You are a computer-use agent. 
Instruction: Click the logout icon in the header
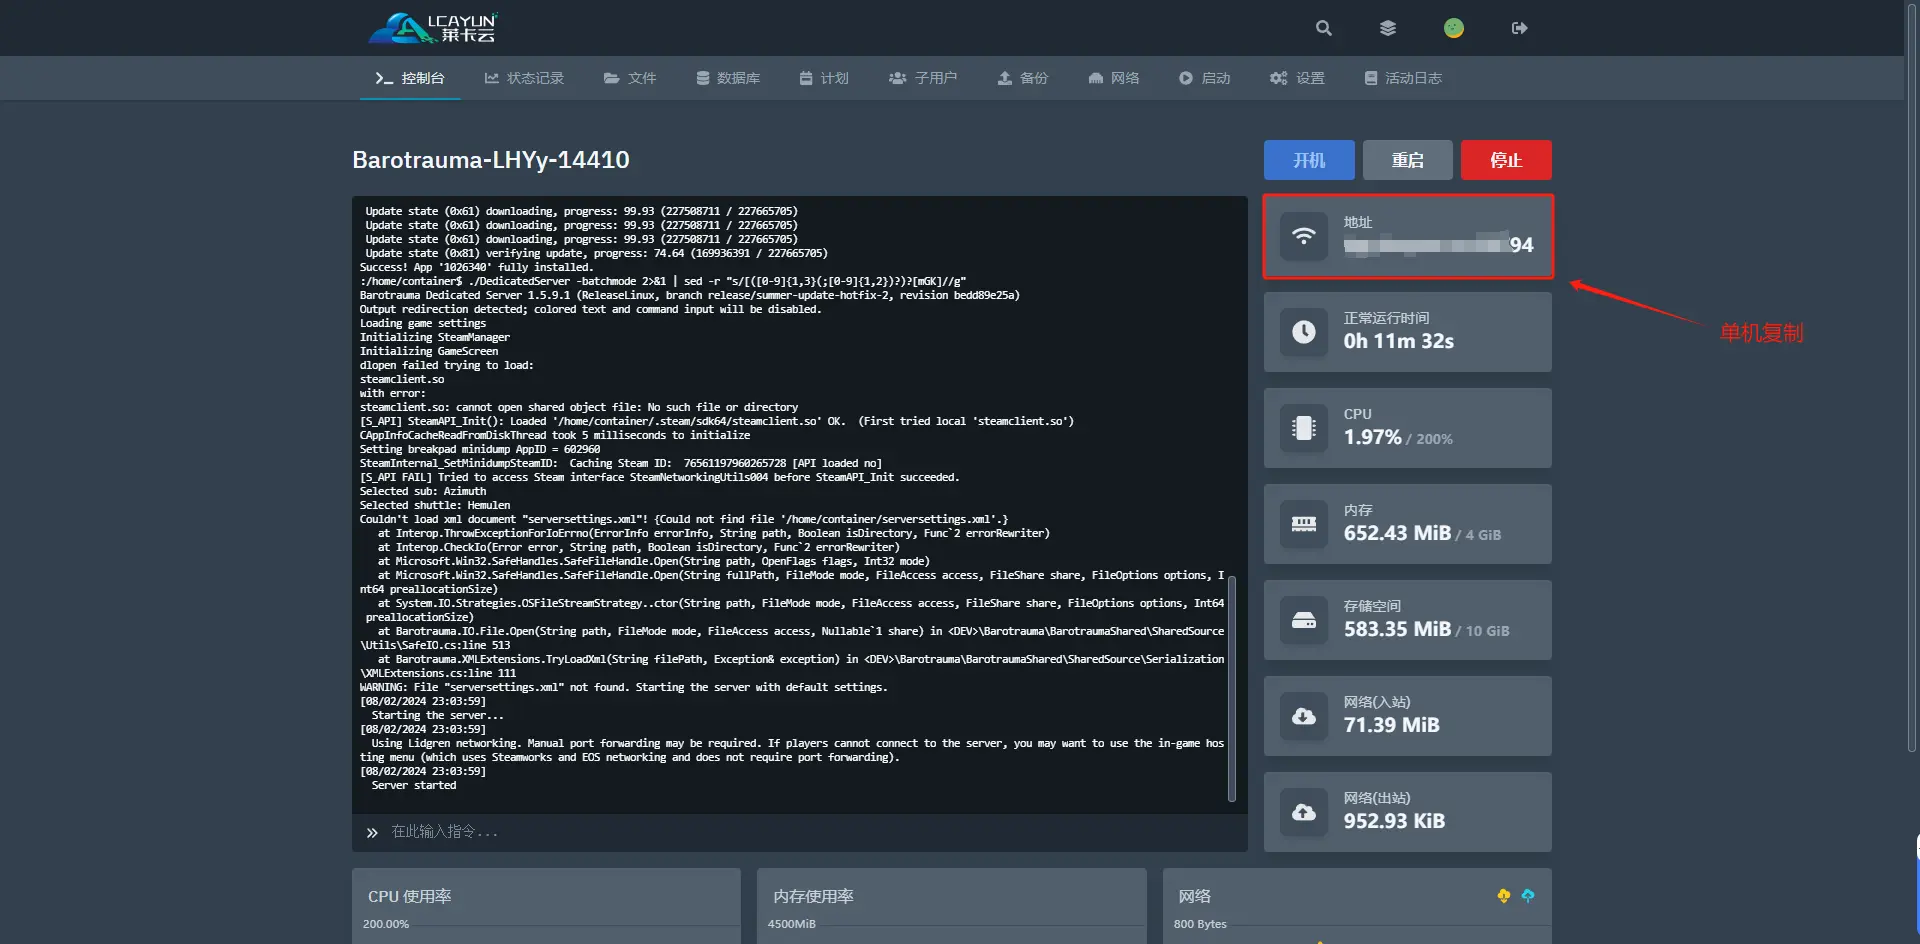click(x=1519, y=28)
